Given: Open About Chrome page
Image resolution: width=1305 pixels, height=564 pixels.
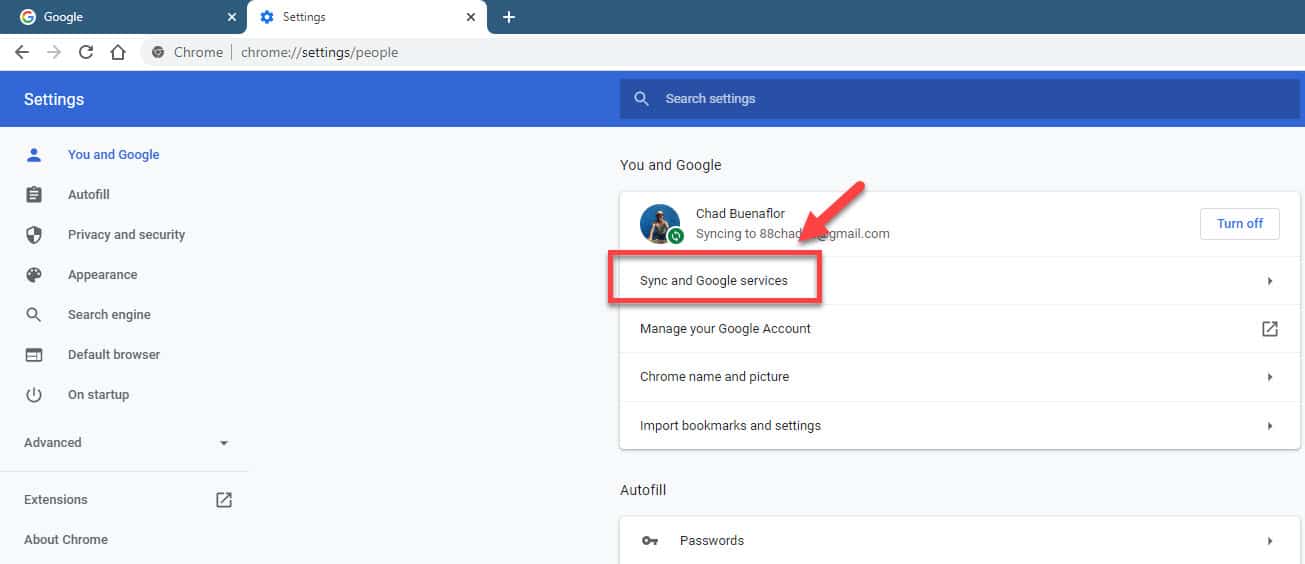Looking at the screenshot, I should pyautogui.click(x=66, y=540).
